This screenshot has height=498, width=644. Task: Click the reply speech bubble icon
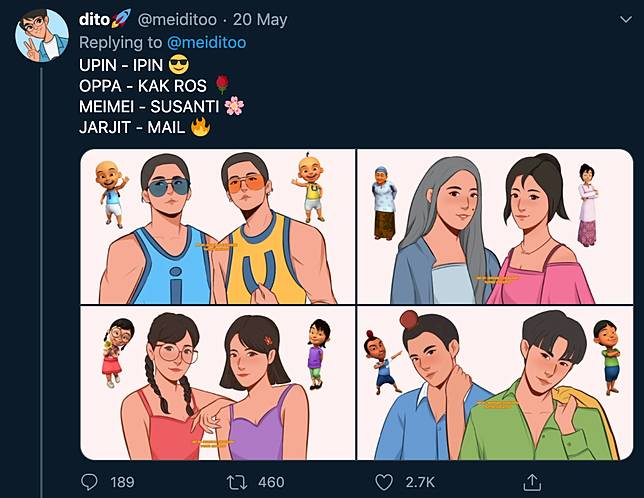[x=90, y=482]
